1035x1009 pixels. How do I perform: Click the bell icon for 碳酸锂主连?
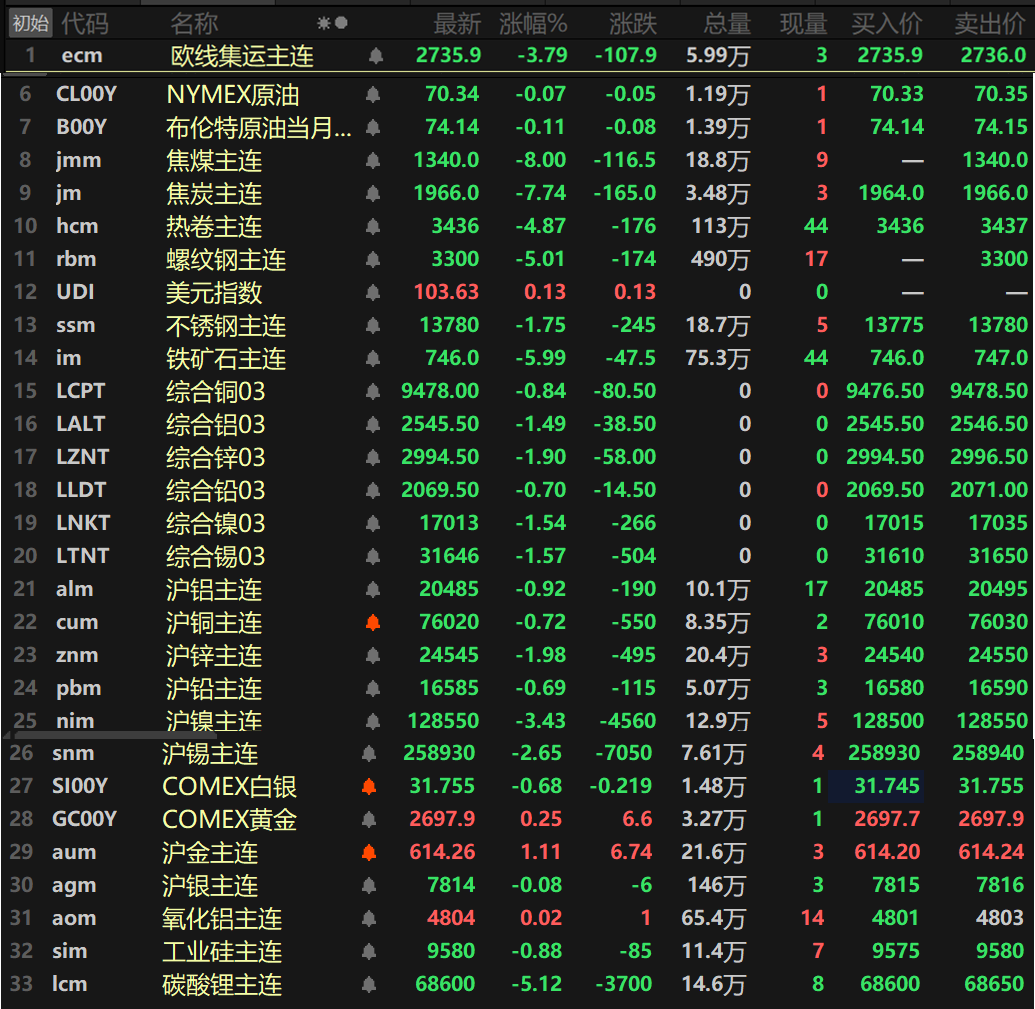[369, 985]
